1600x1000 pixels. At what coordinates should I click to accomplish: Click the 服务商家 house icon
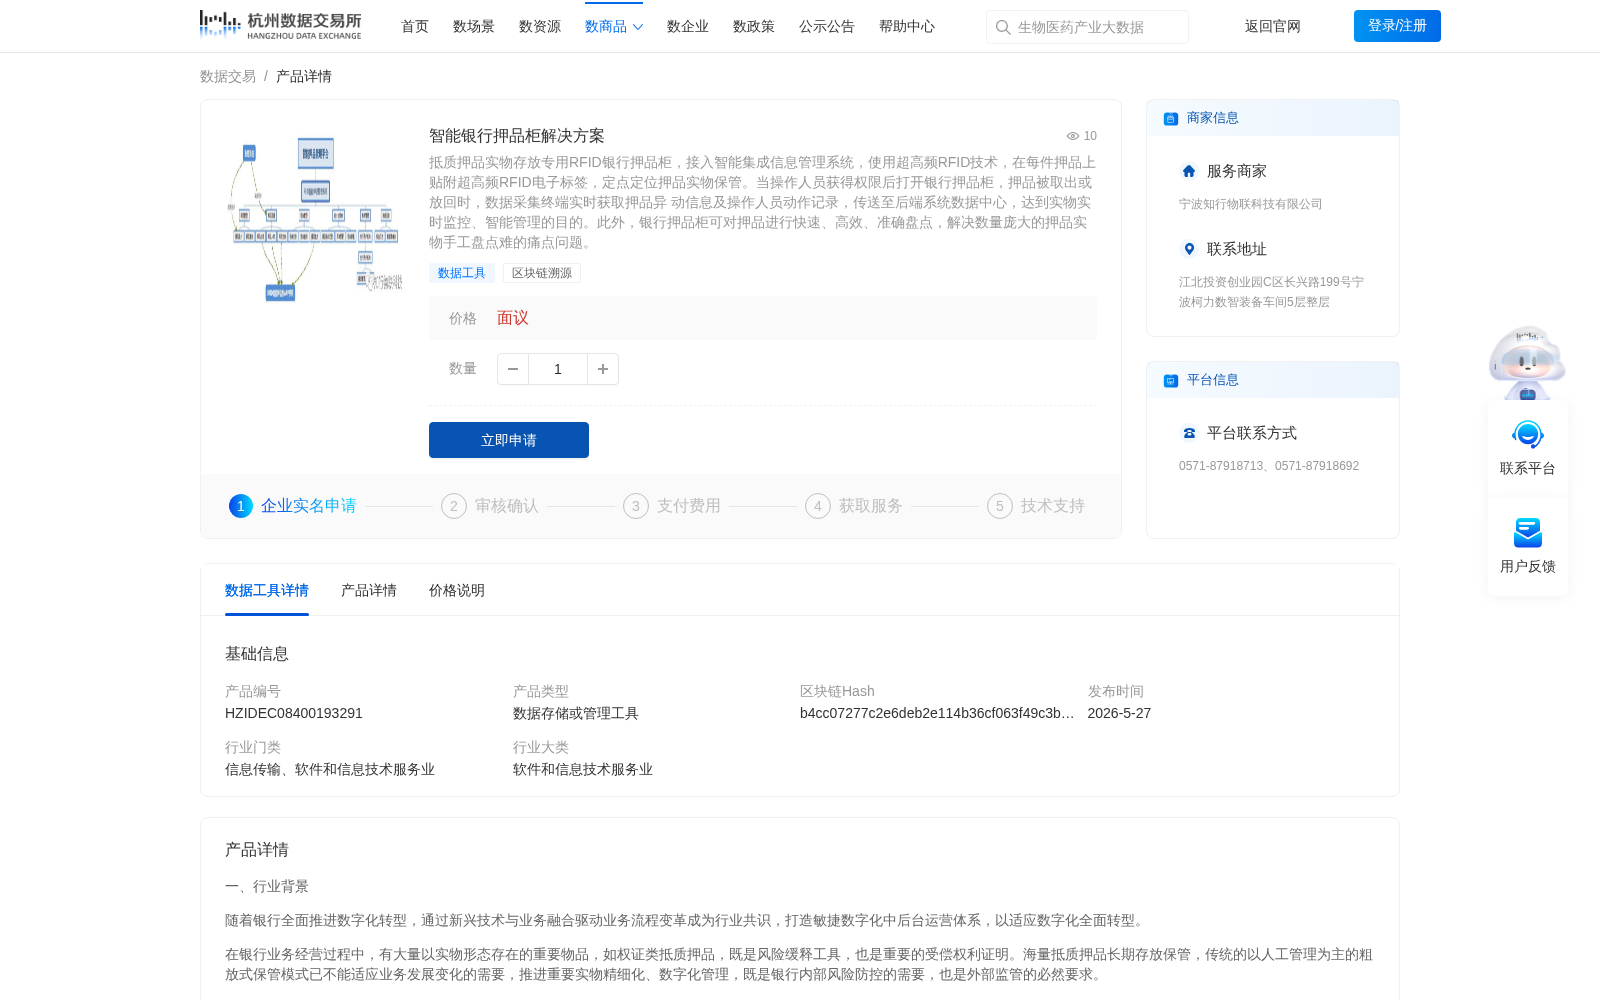(x=1189, y=171)
